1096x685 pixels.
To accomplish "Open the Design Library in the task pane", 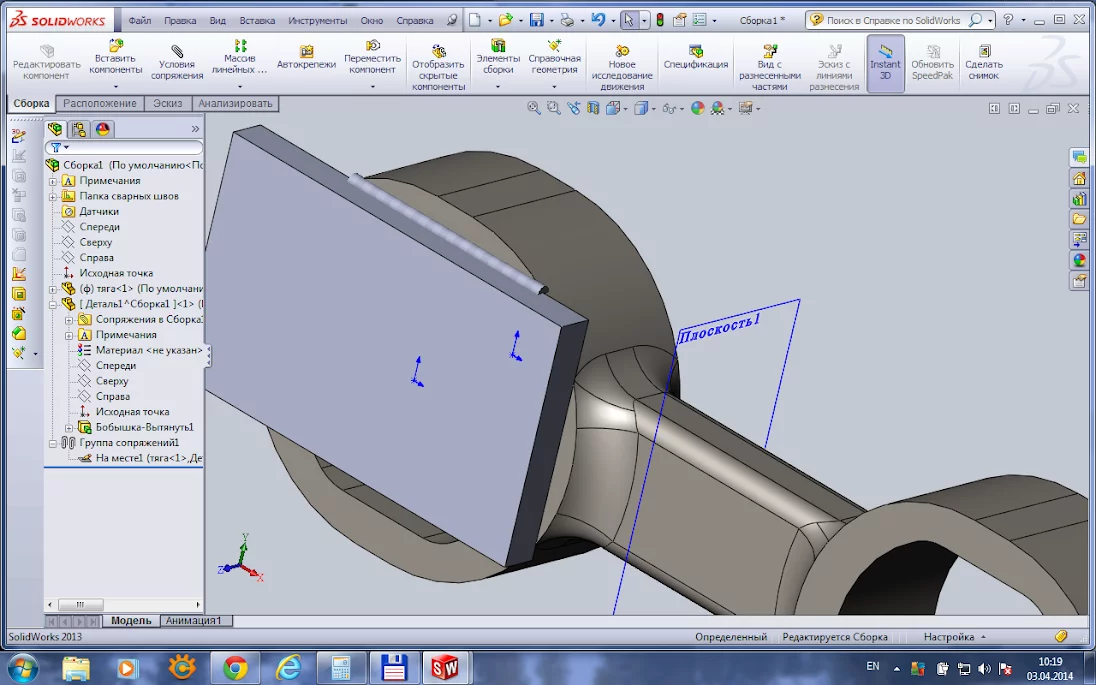I will 1079,198.
